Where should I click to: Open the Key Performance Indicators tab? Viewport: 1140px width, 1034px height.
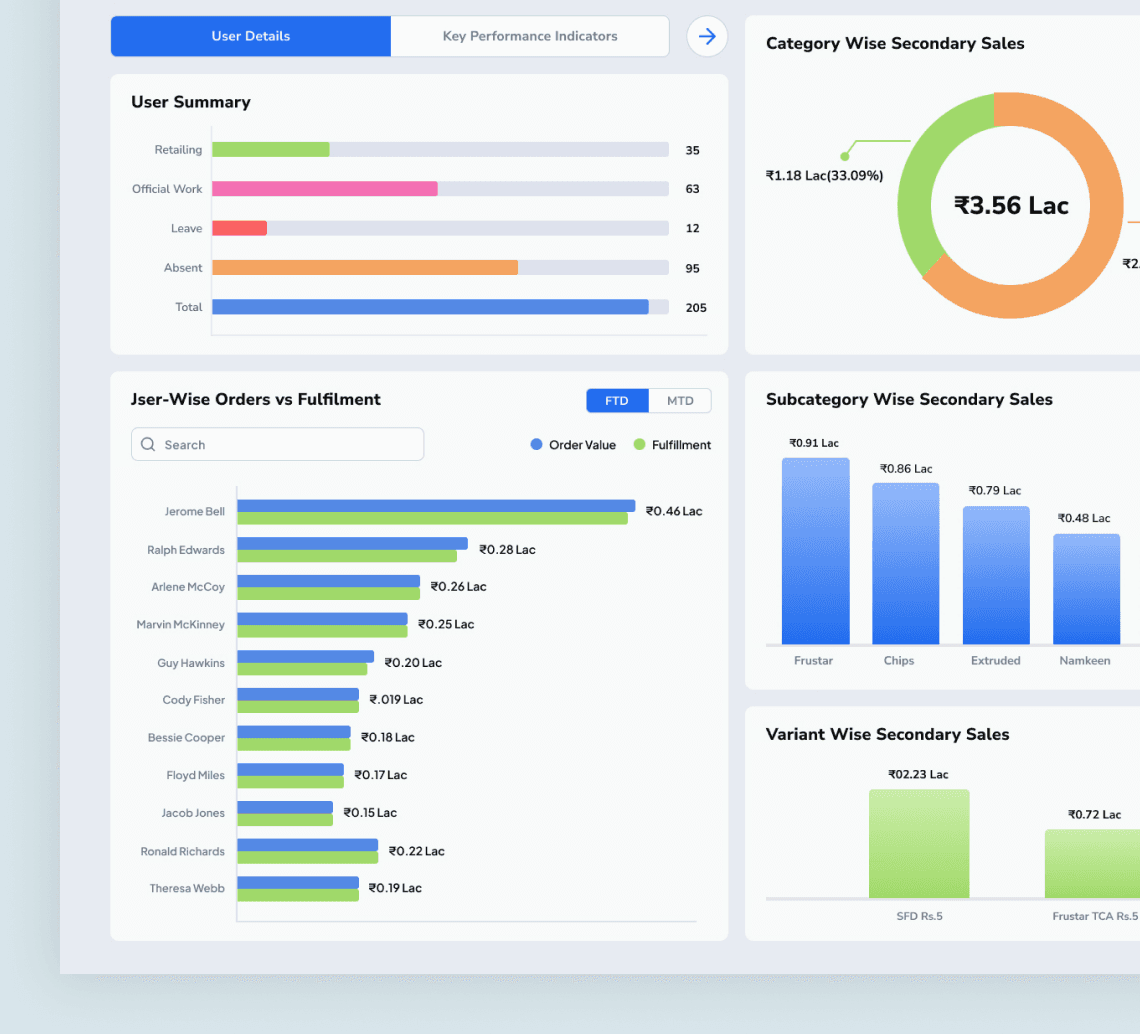530,36
